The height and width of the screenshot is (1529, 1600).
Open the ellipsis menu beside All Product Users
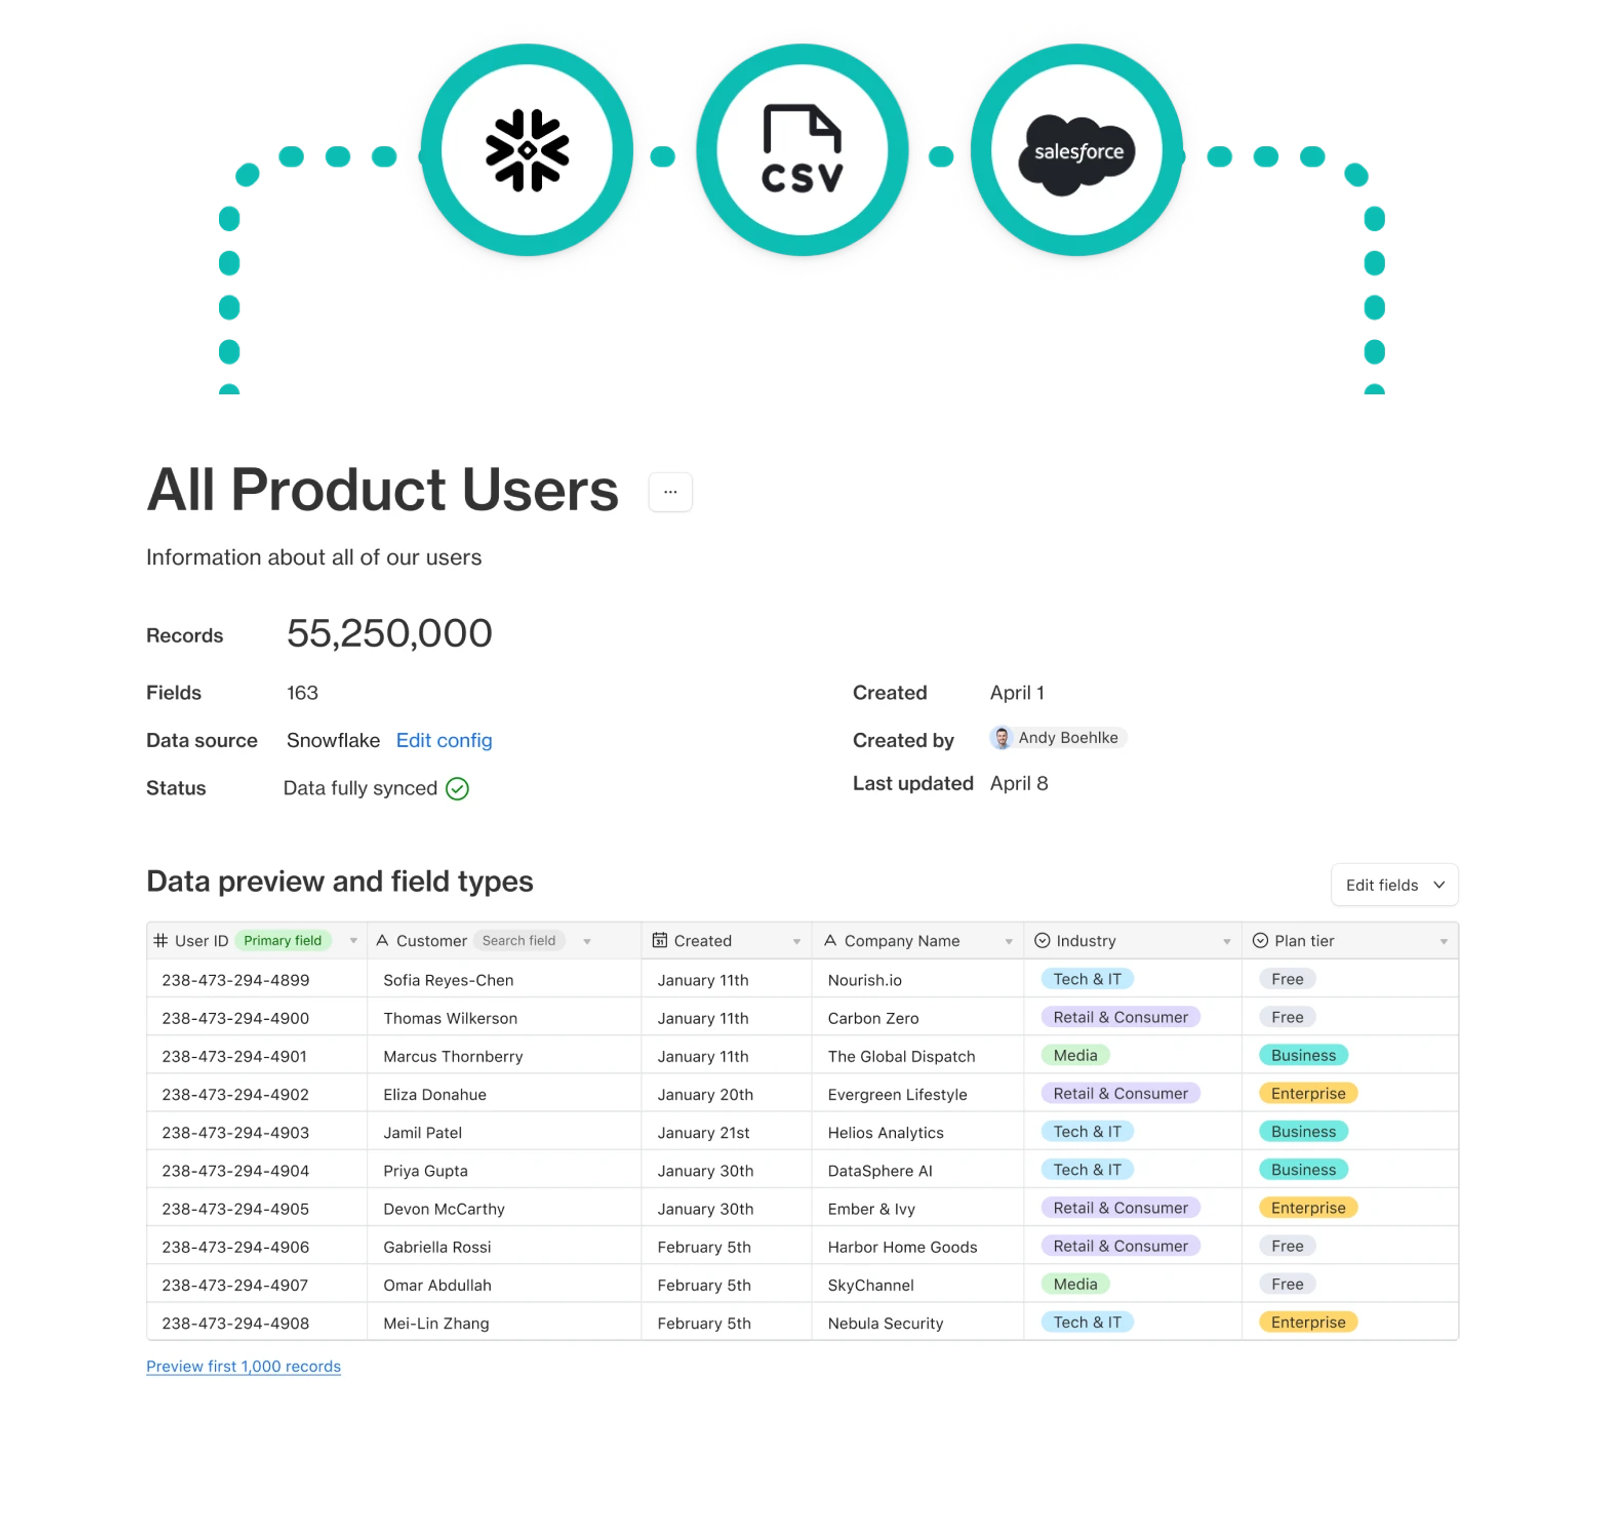point(670,492)
